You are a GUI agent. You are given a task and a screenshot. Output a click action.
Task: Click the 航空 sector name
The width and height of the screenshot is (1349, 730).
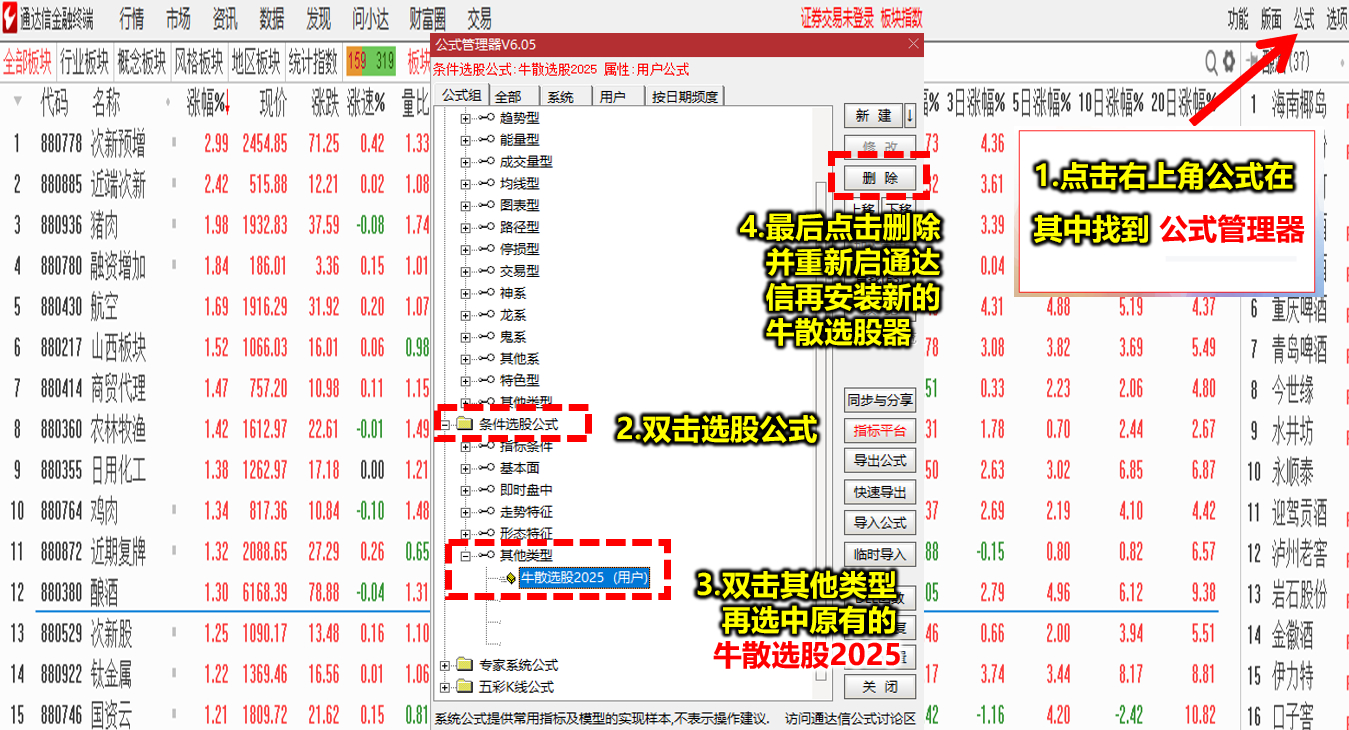(x=105, y=307)
